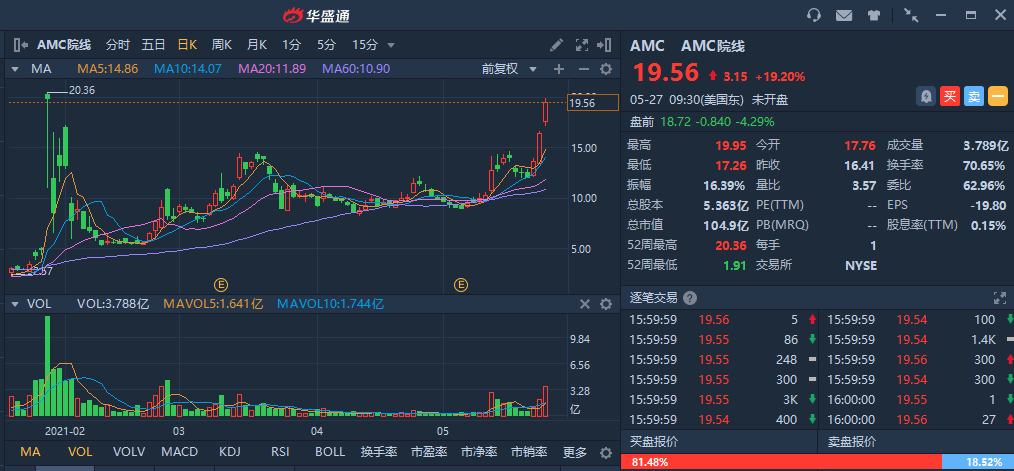
Task: Open the skin theme shirt icon
Action: point(874,16)
